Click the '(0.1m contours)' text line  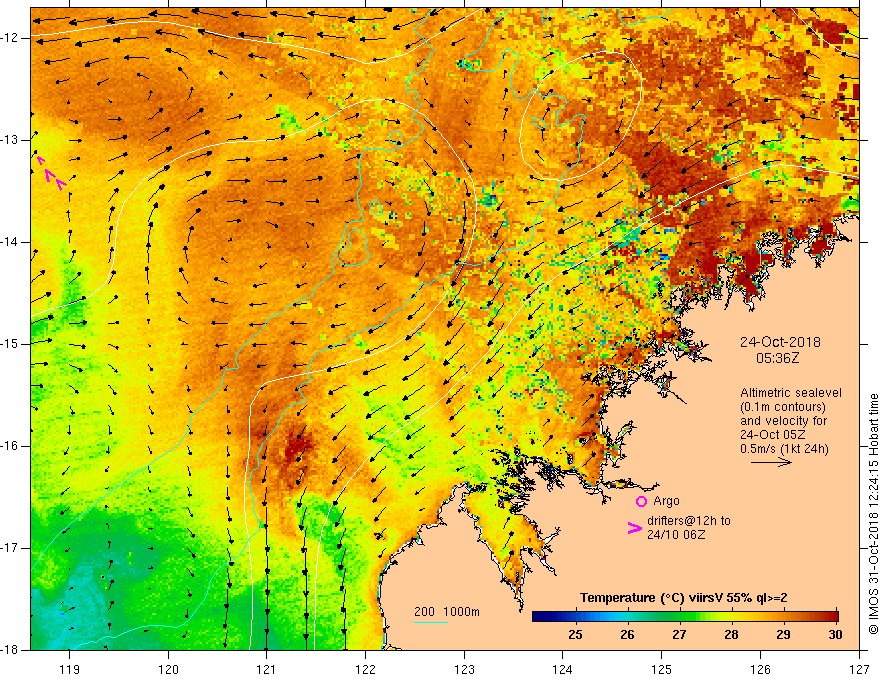point(782,407)
